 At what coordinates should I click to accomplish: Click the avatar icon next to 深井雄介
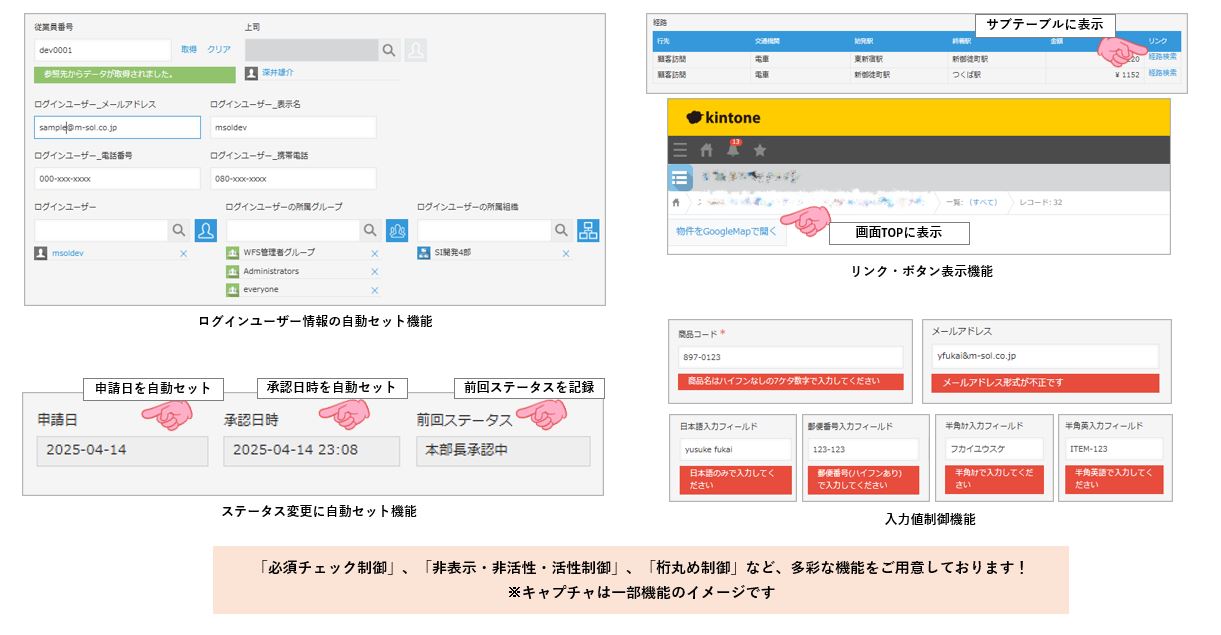coord(251,73)
